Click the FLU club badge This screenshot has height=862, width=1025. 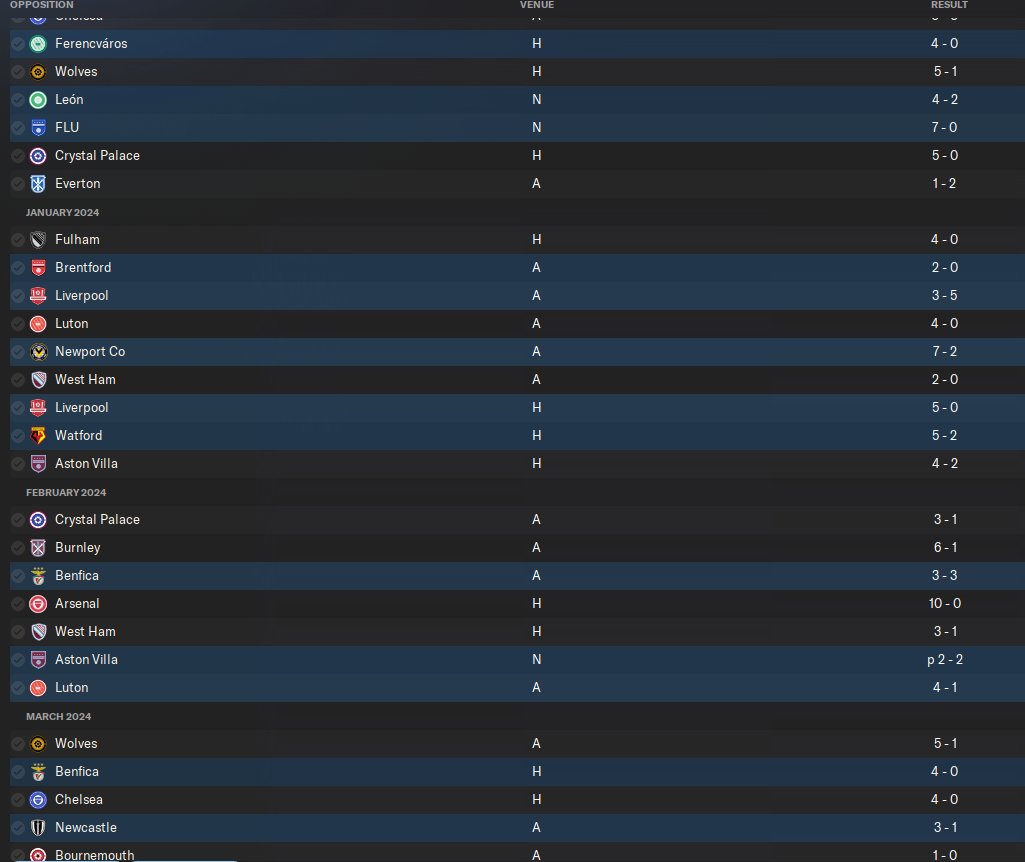(38, 128)
